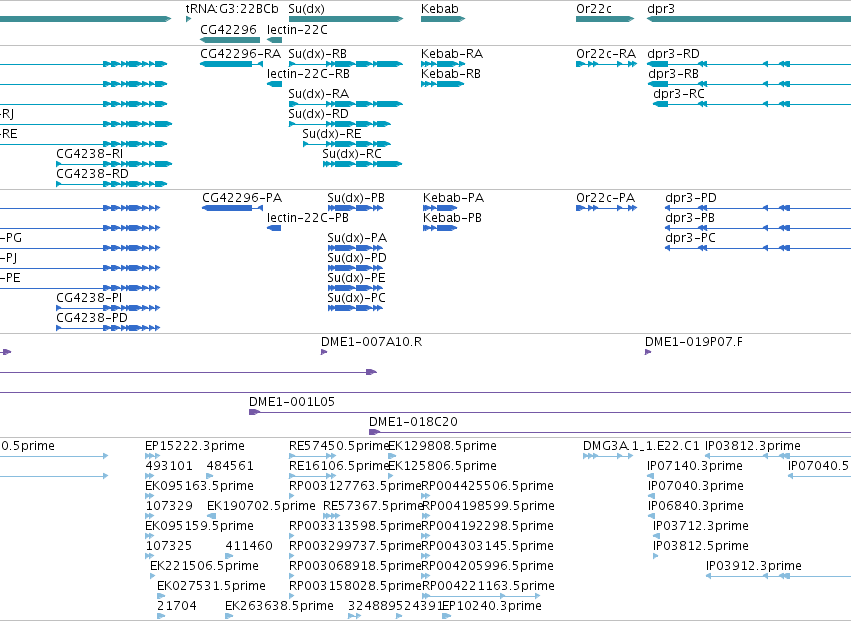Image resolution: width=851 pixels, height=621 pixels.
Task: Click transcript Su(dx)-RD
Action: [319, 114]
